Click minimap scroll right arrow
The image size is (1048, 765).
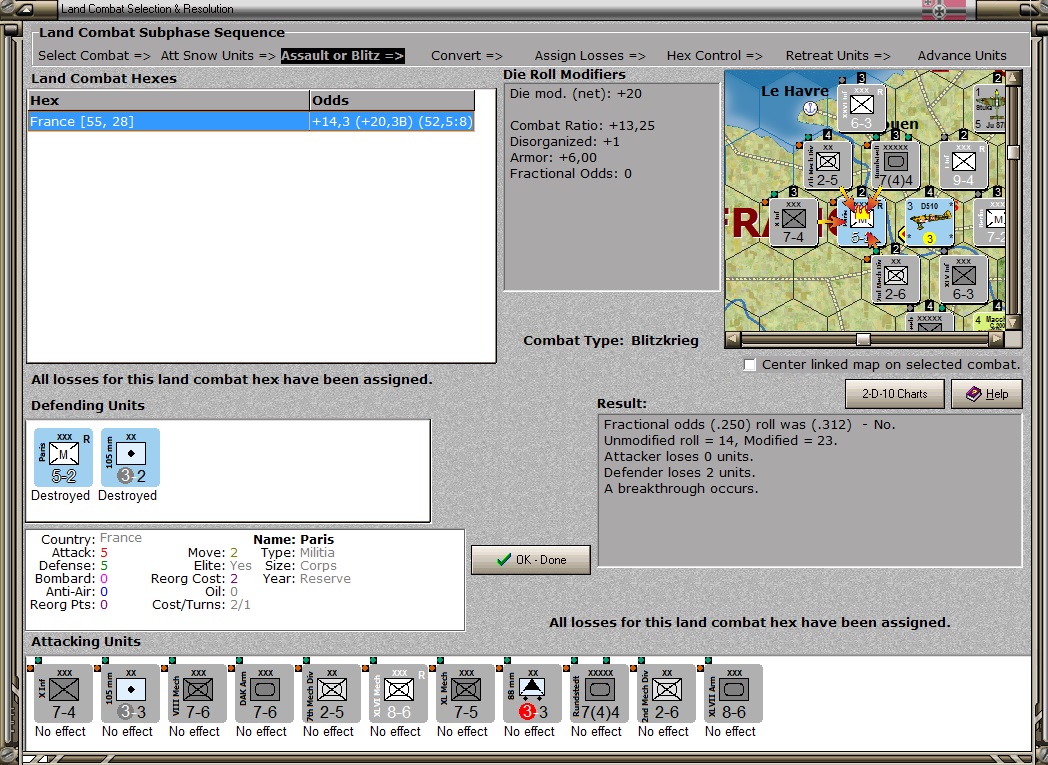click(x=997, y=339)
